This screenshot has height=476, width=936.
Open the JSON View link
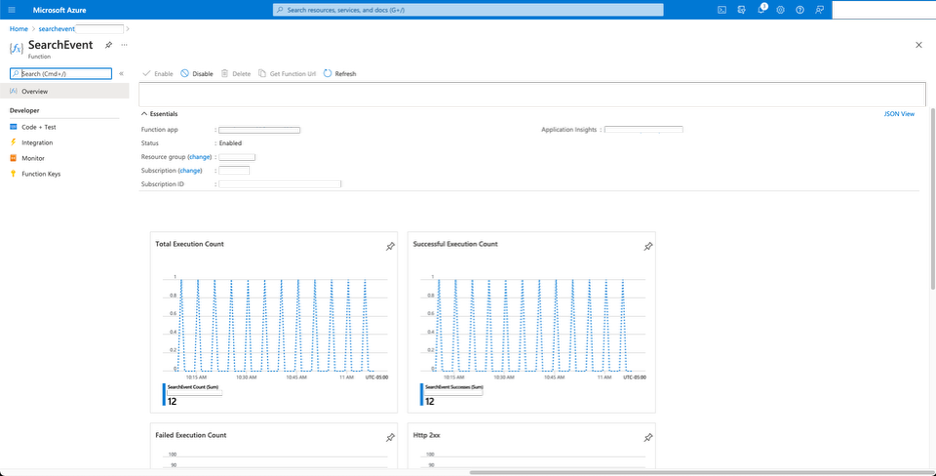tap(899, 113)
